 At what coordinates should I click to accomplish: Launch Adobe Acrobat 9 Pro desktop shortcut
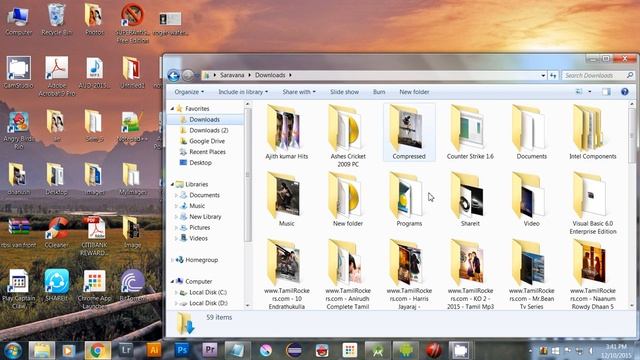coord(56,77)
